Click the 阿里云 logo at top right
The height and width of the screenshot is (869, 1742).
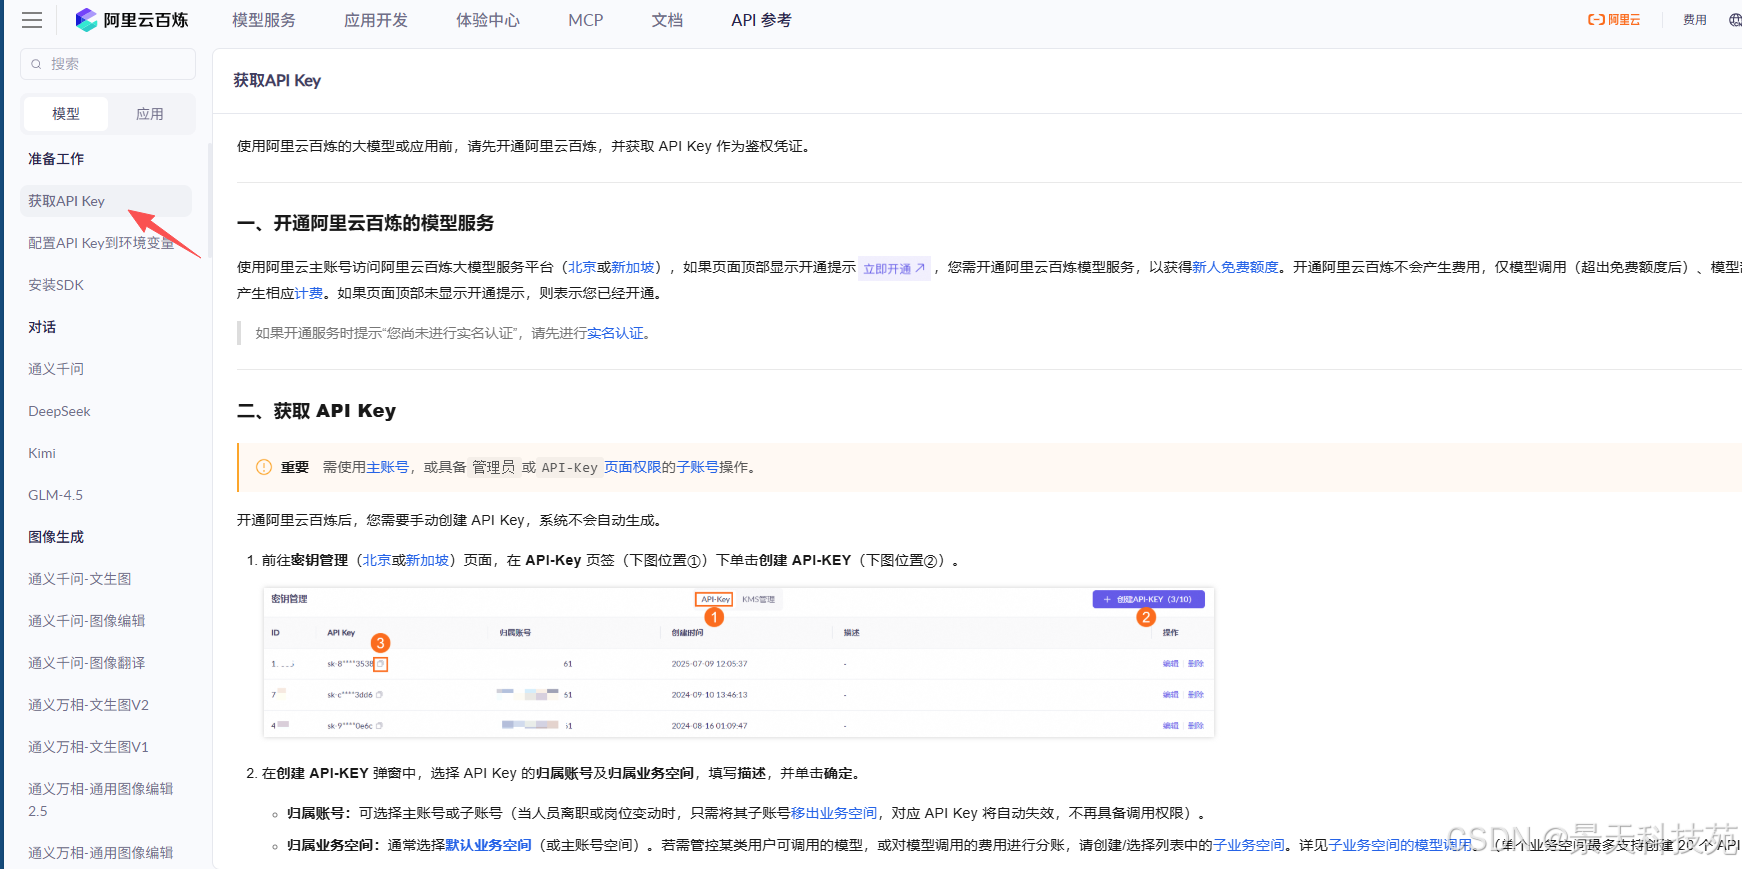(x=1614, y=20)
